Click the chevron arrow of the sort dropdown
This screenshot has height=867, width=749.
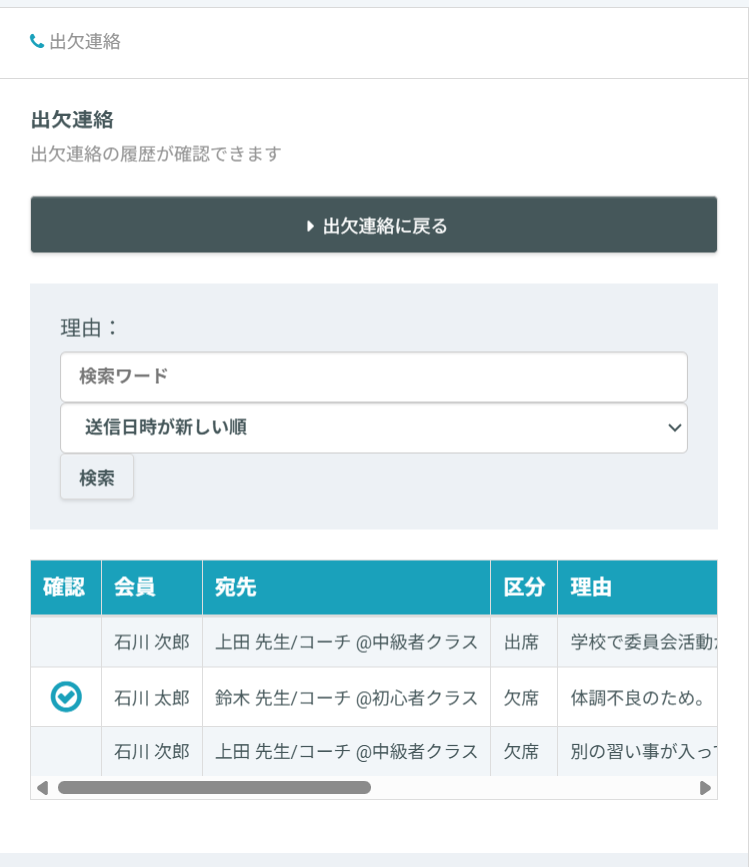(x=675, y=428)
